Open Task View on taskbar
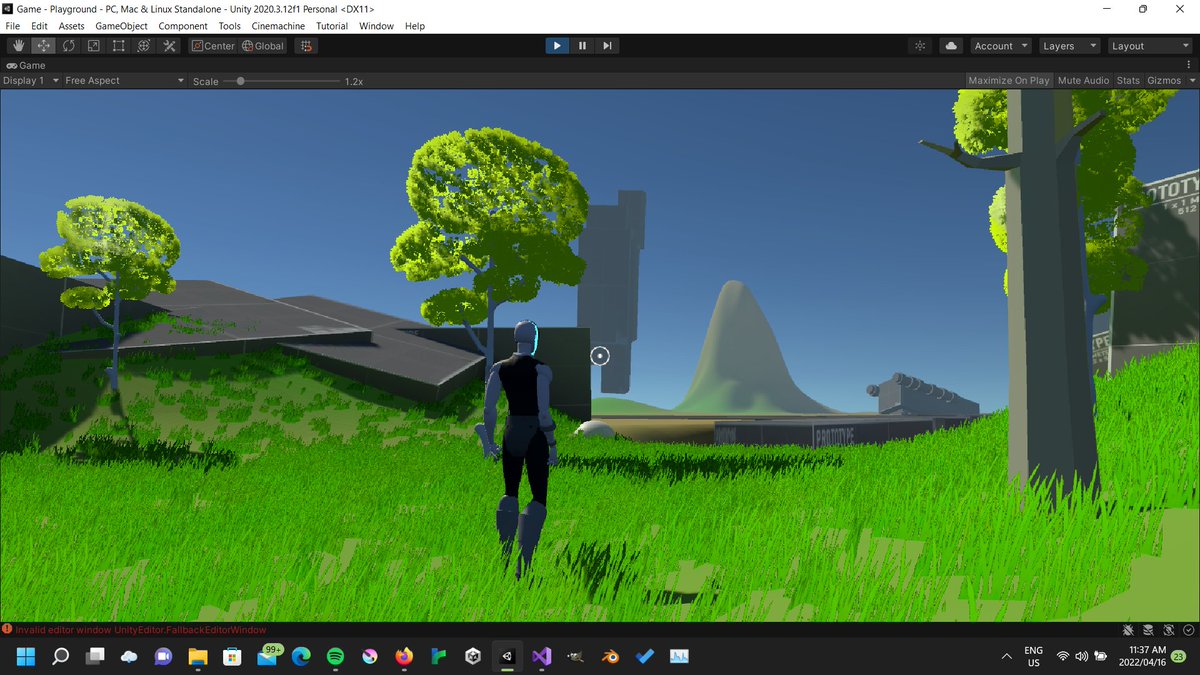This screenshot has width=1200, height=675. click(x=95, y=657)
